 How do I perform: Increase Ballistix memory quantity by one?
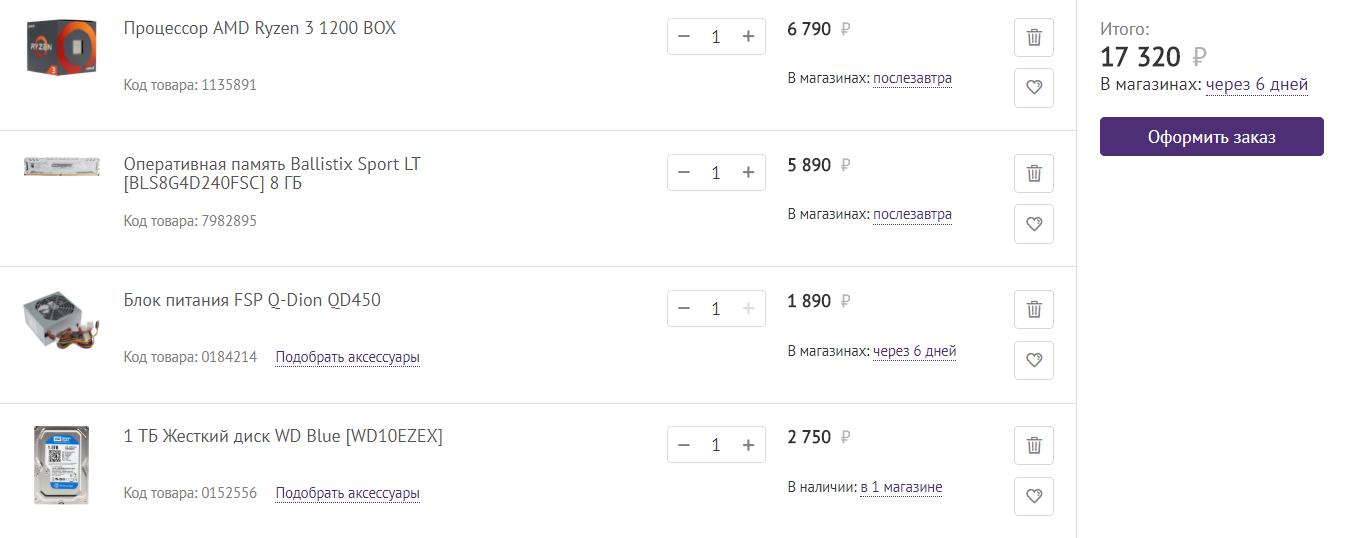tap(748, 173)
